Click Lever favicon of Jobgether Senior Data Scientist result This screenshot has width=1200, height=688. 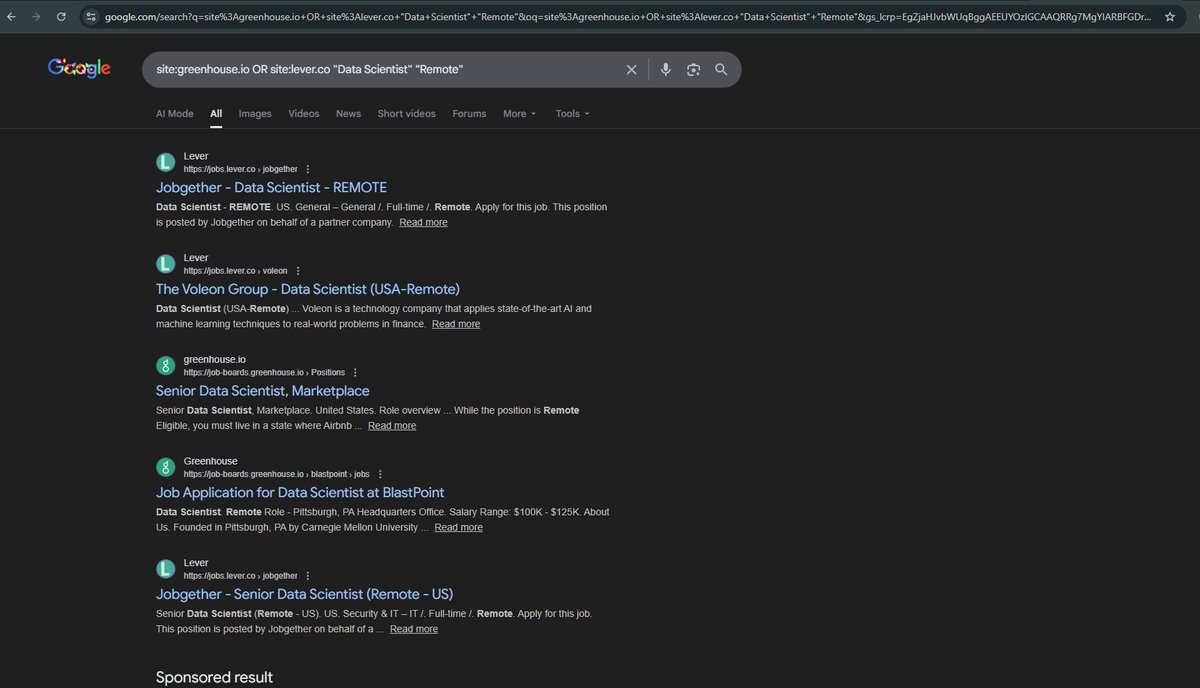[166, 569]
